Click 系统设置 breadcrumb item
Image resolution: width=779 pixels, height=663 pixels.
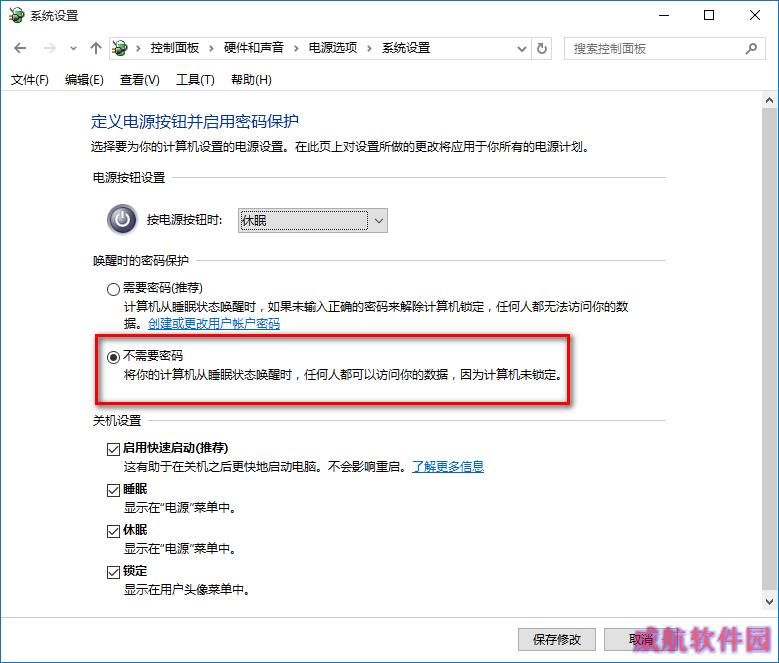[x=406, y=48]
